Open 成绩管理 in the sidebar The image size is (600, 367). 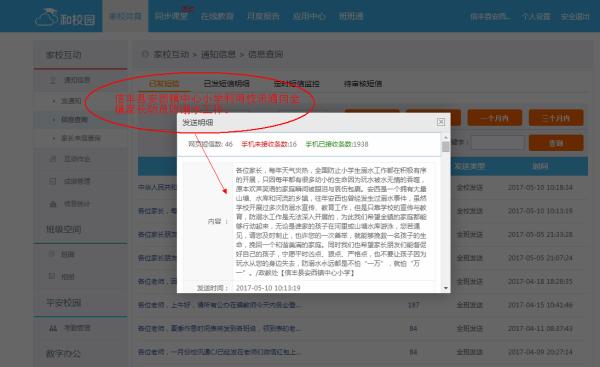pos(77,181)
